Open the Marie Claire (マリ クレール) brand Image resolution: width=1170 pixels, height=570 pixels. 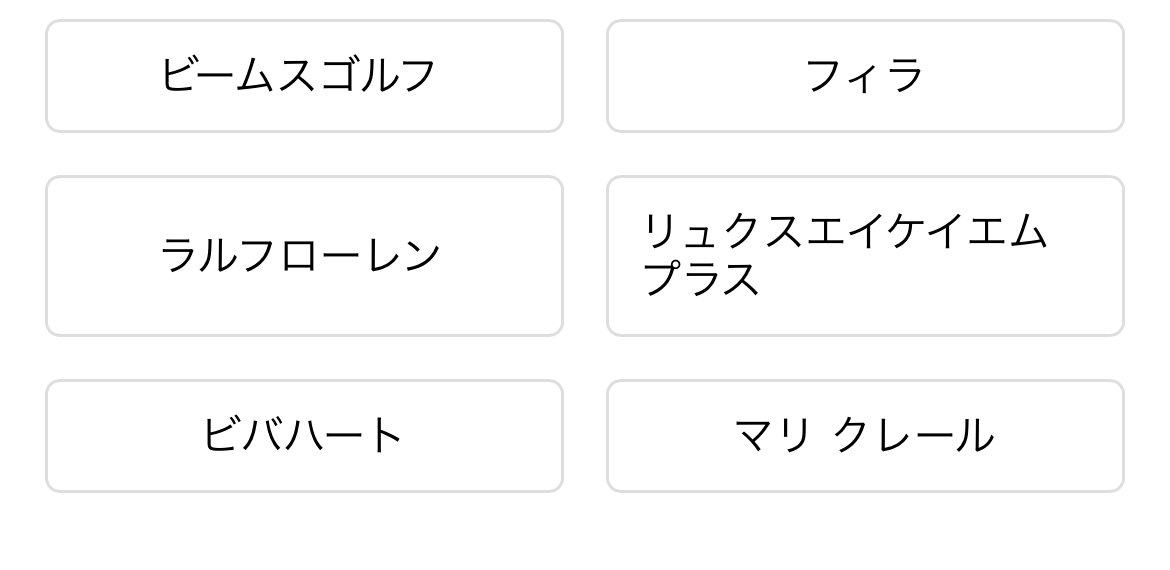865,436
